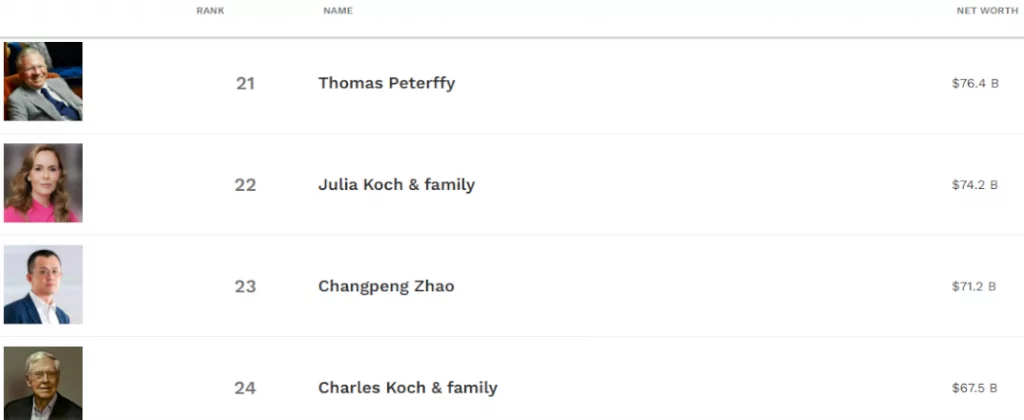The image size is (1024, 420).
Task: Click the divider line below the column headers
Action: coord(512,38)
